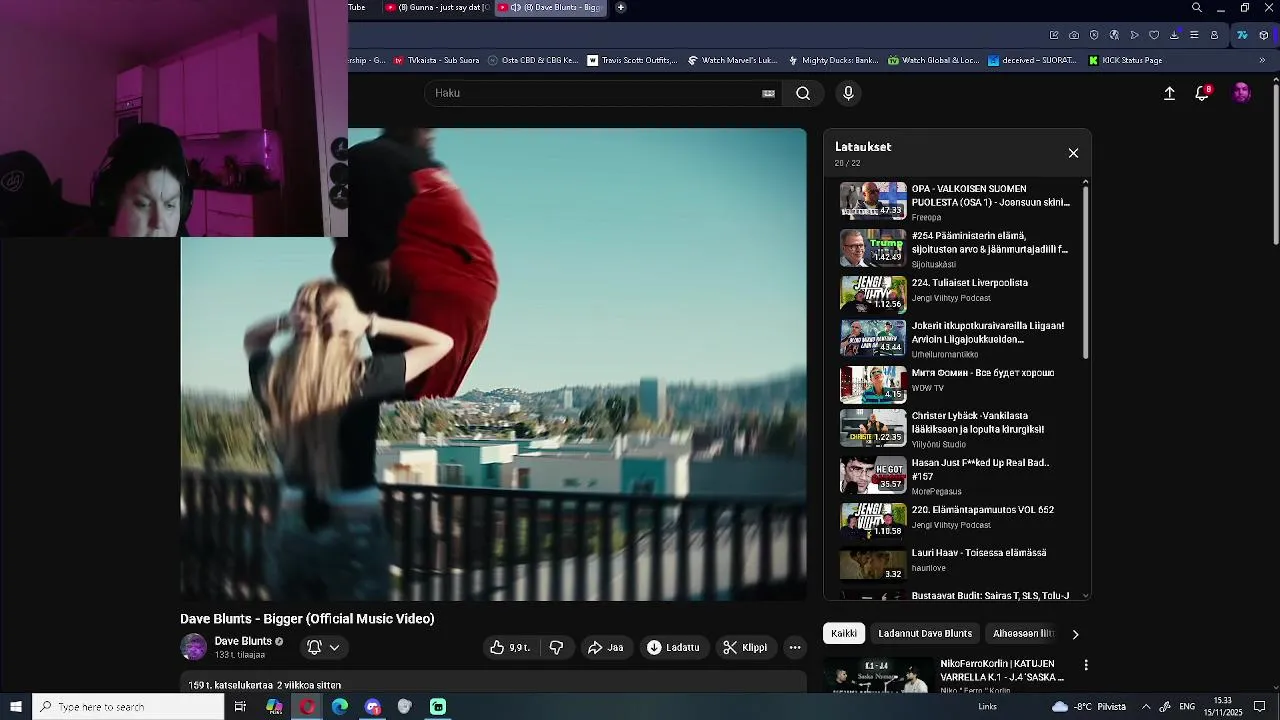Open Watch Global & Loc... bookmark

point(934,60)
